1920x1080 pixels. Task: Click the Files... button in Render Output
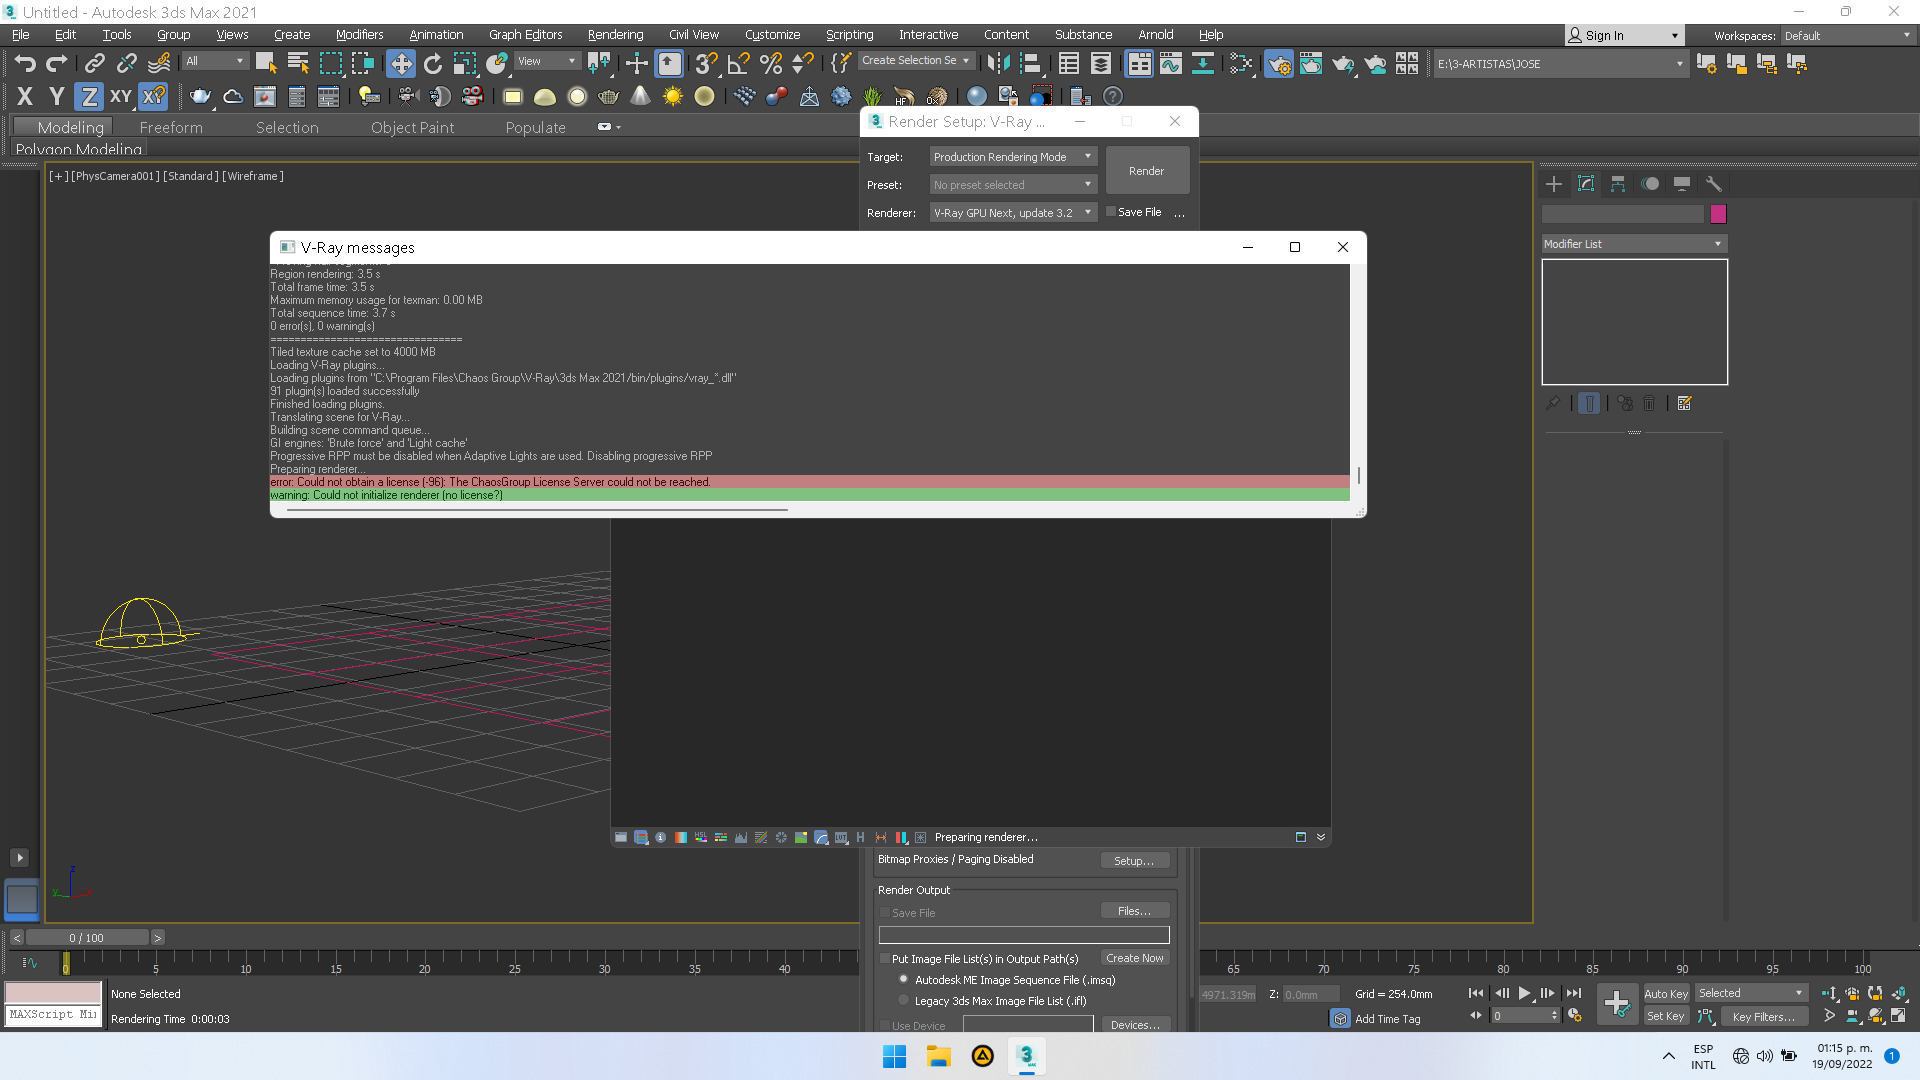(1134, 911)
